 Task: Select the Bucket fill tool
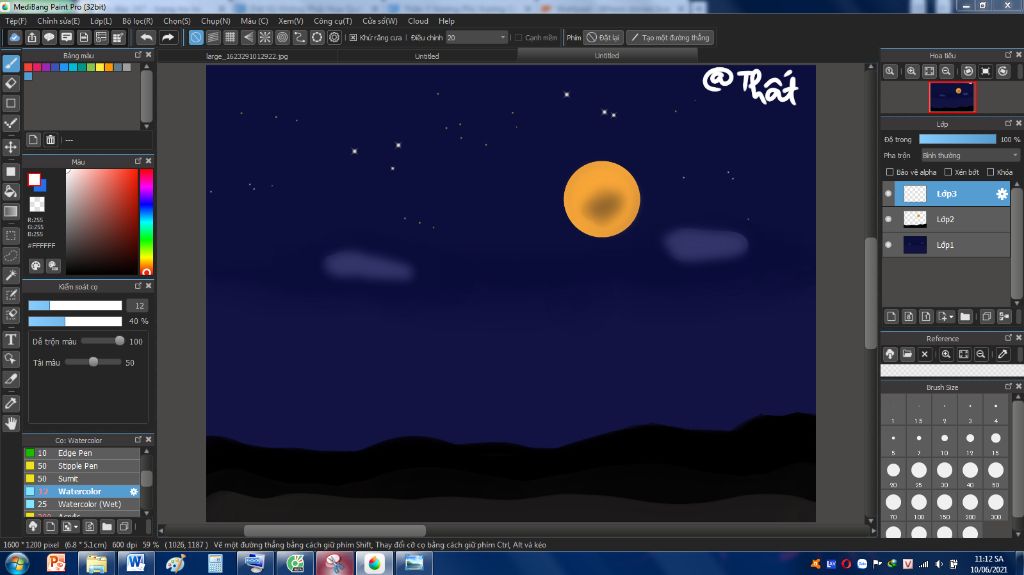click(x=11, y=191)
